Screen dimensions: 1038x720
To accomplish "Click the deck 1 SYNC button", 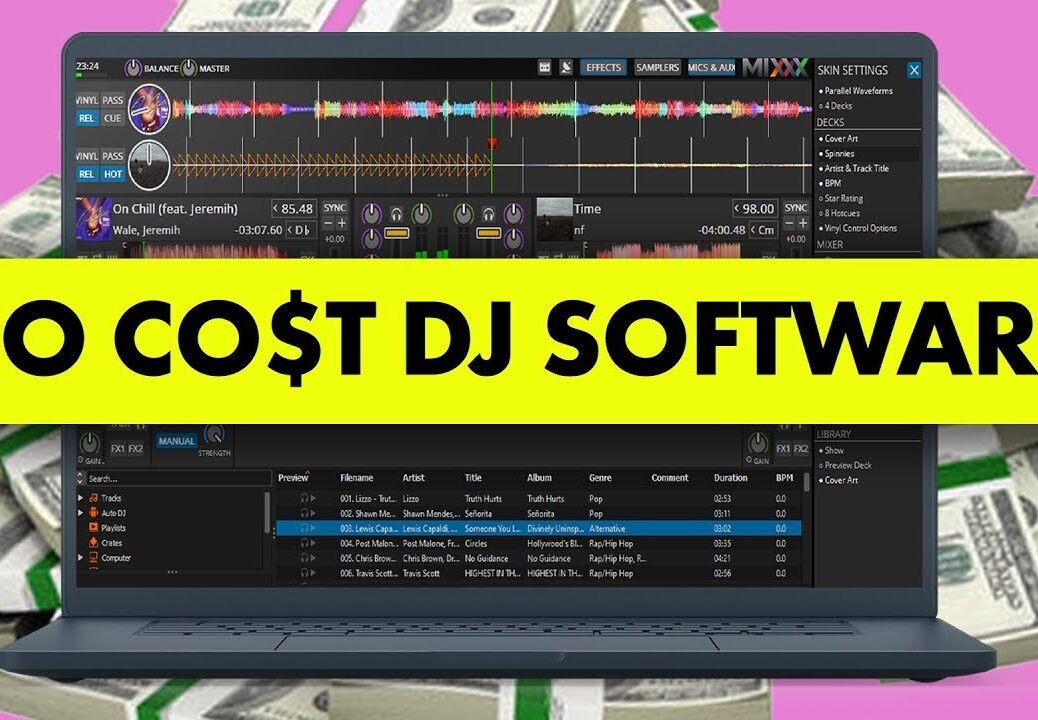I will 334,208.
